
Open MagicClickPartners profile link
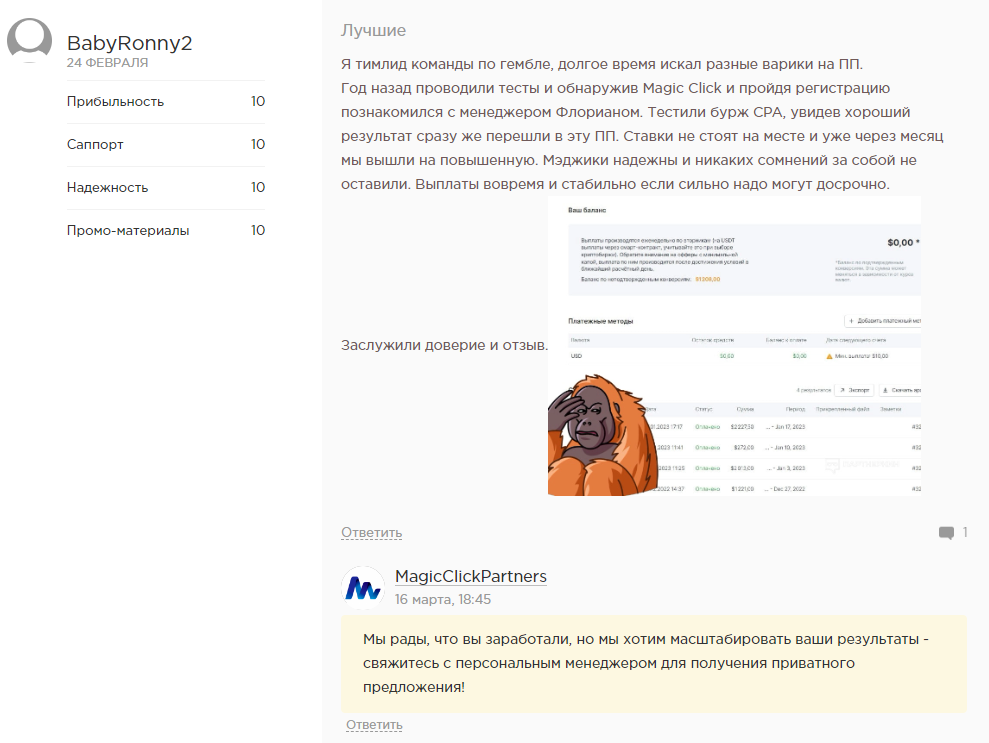click(471, 576)
